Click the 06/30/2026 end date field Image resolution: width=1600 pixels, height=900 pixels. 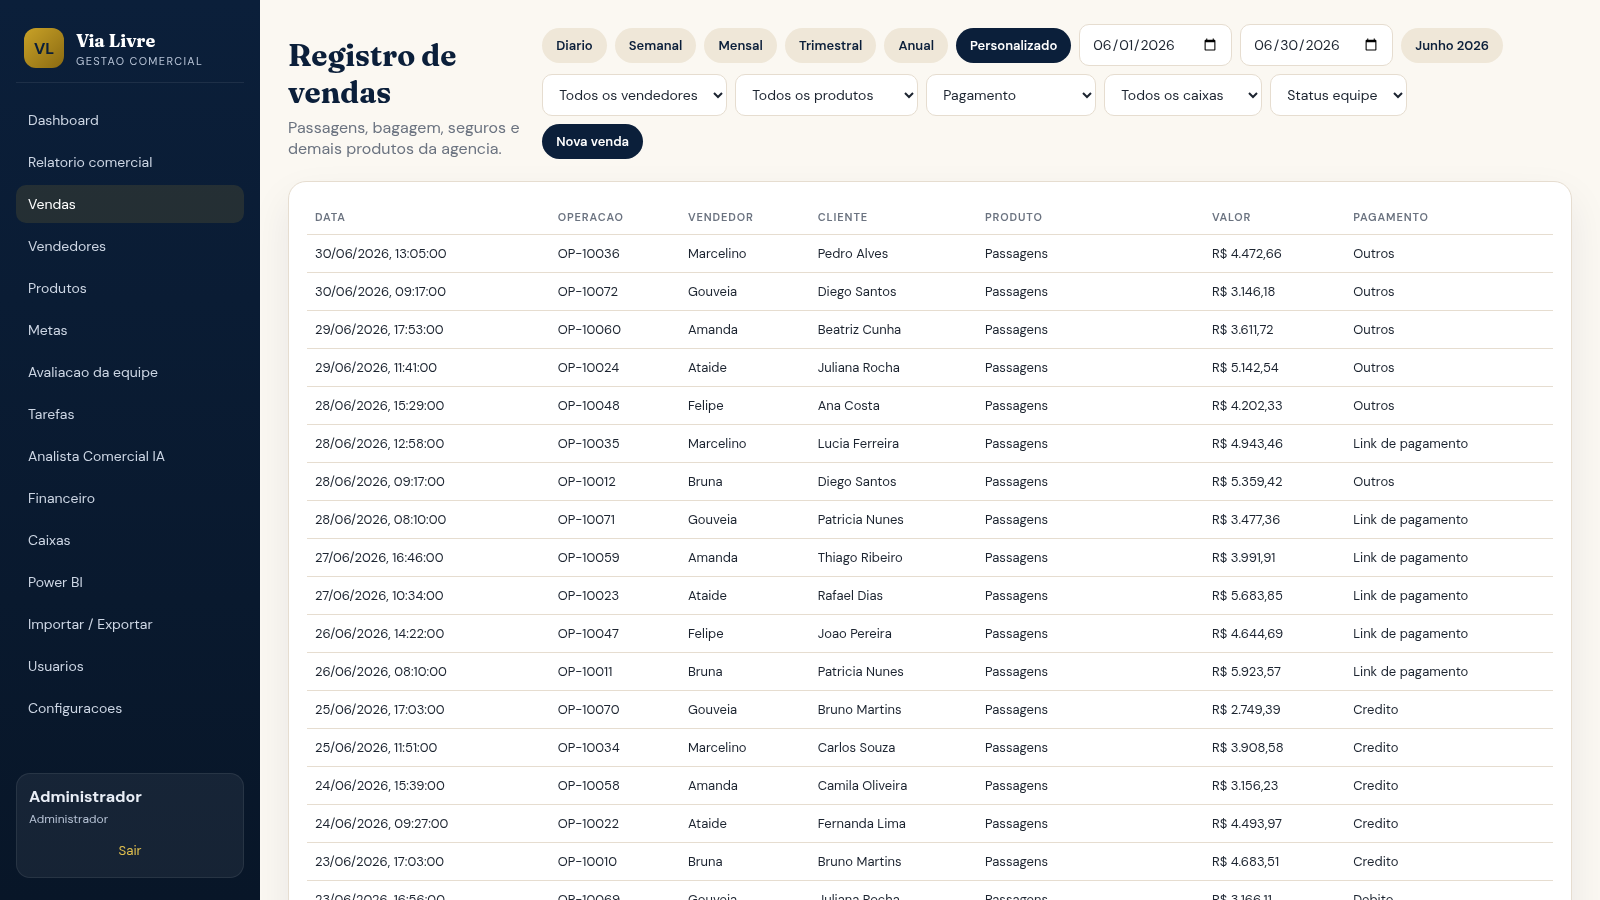[x=1316, y=45]
